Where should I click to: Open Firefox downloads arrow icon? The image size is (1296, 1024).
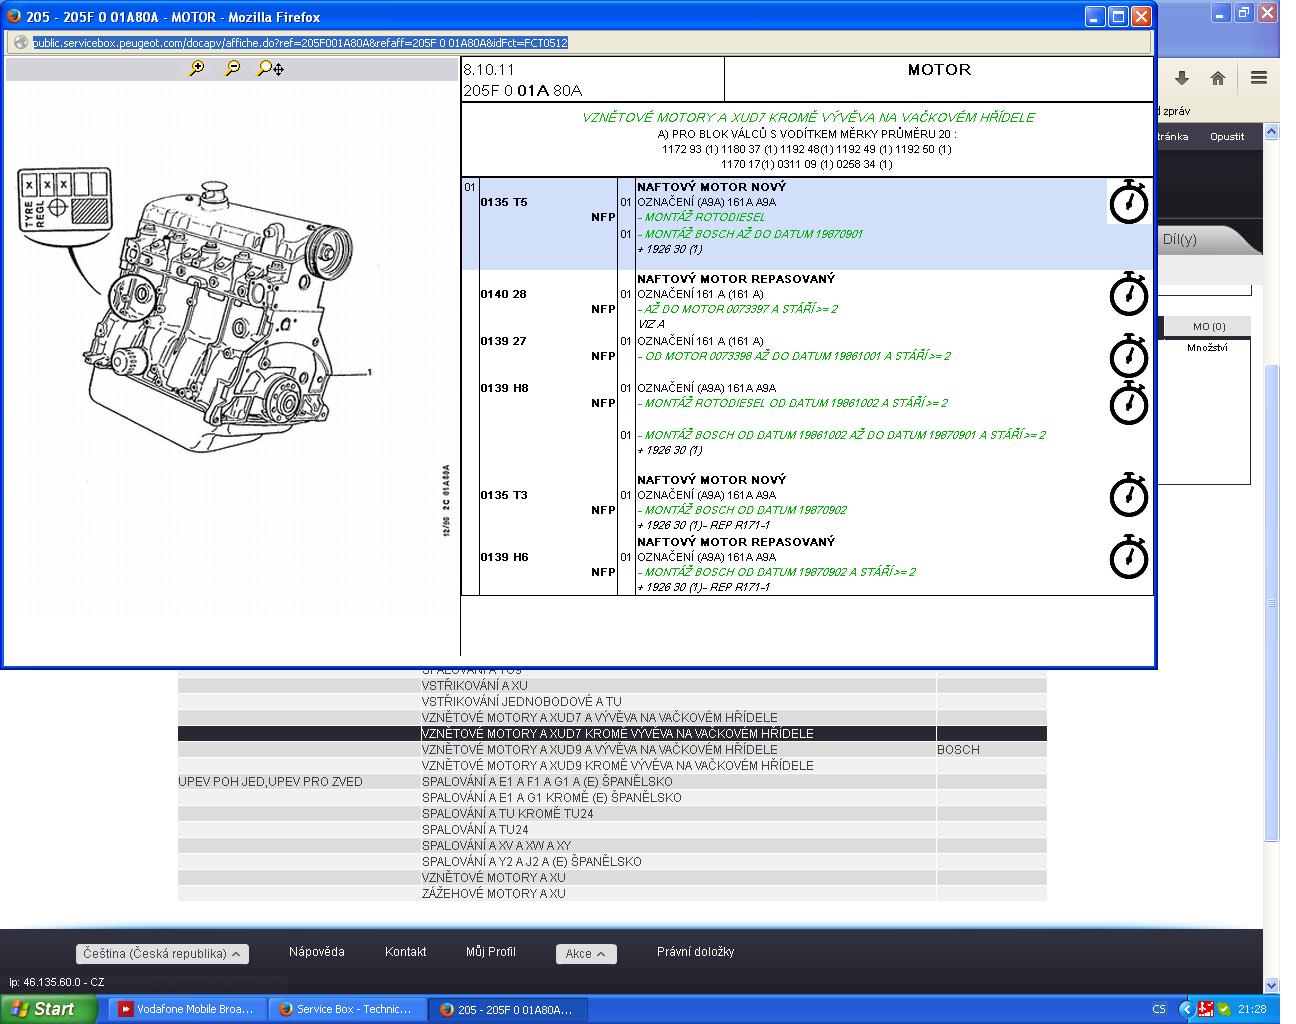[1181, 78]
